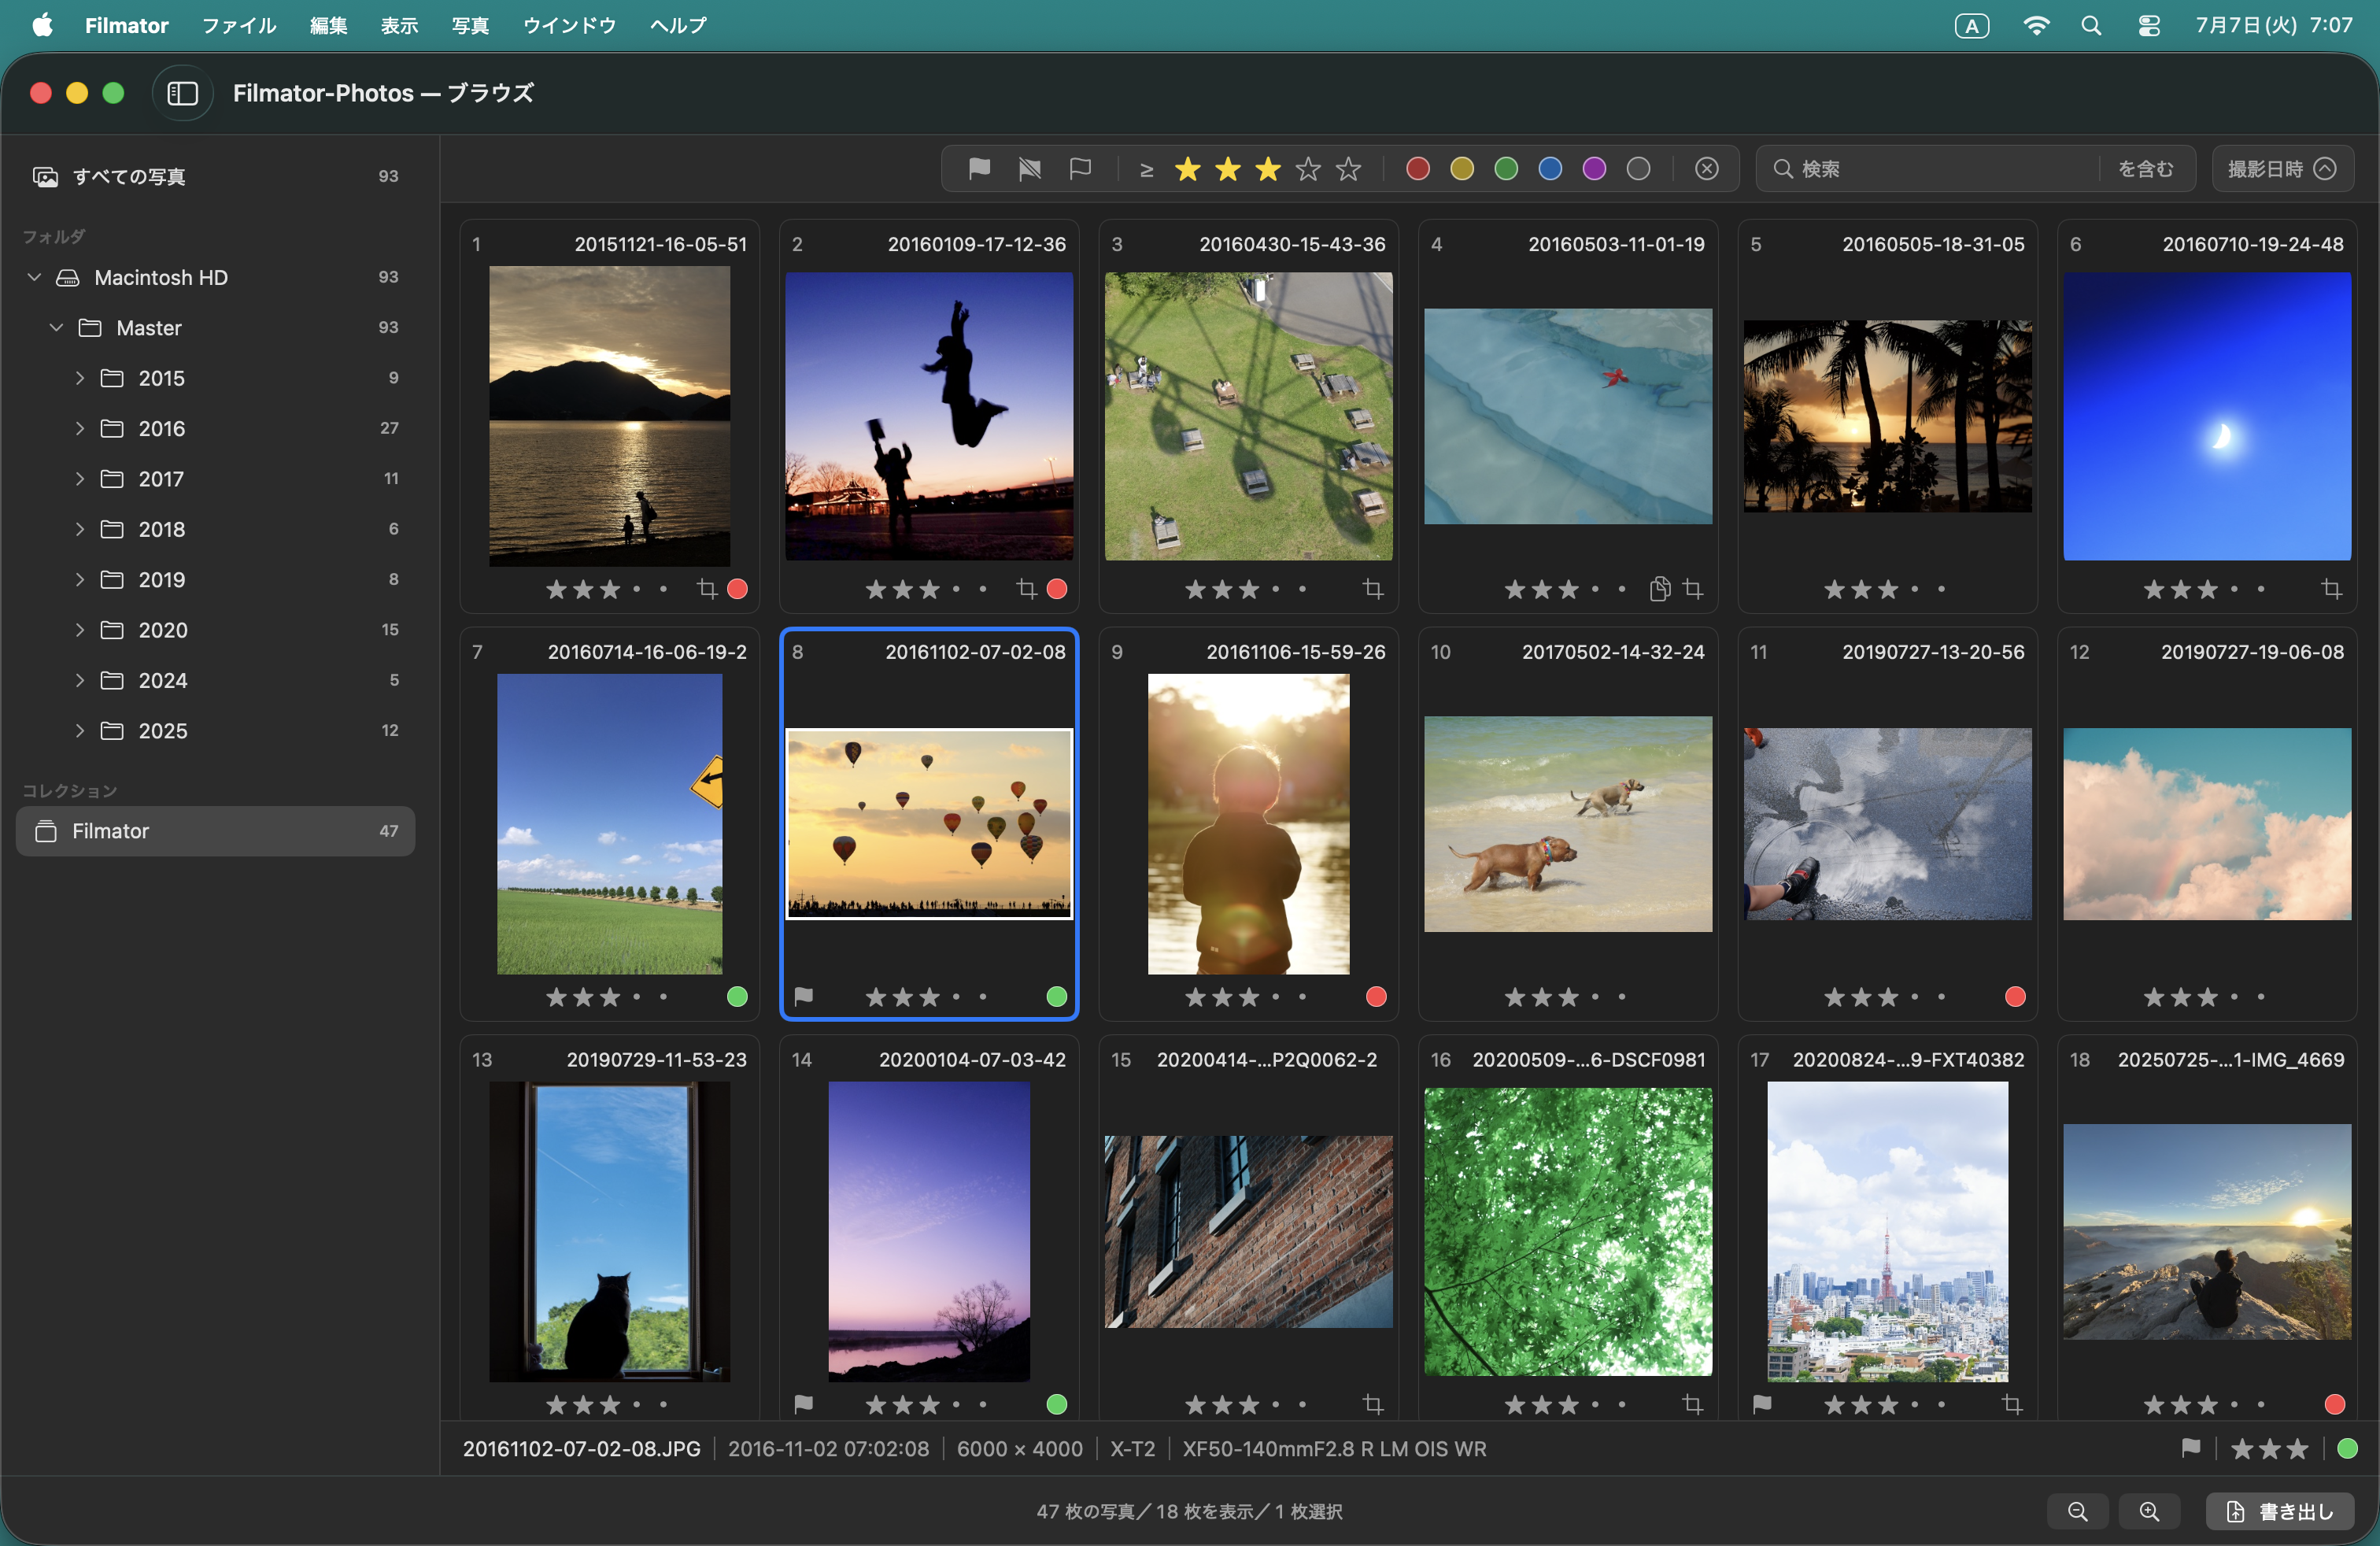Click crop icon on photo 20160430-15-43-36
2380x1546 pixels.
(x=1372, y=589)
